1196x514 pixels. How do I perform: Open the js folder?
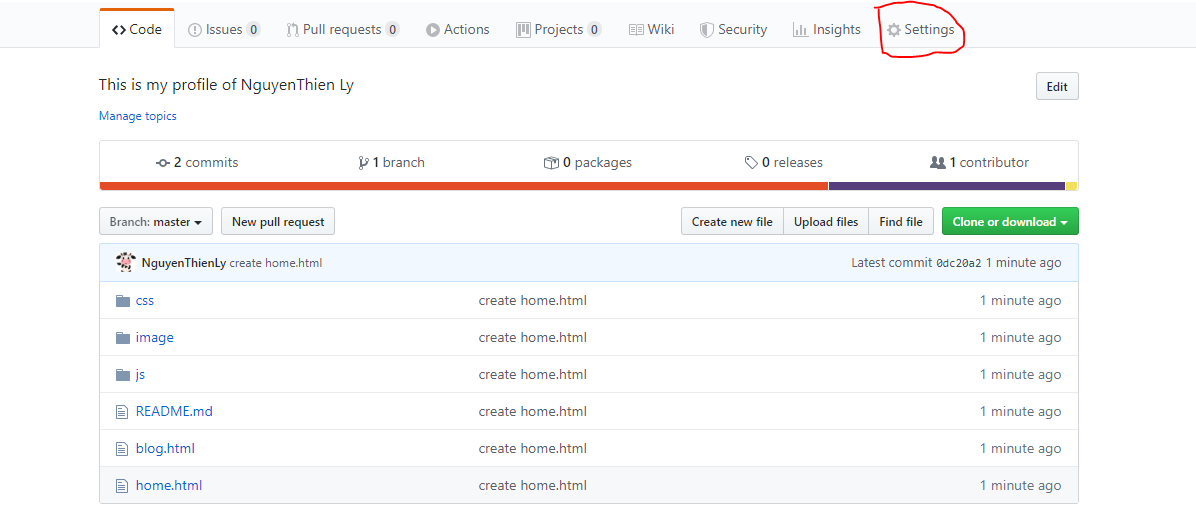140,374
